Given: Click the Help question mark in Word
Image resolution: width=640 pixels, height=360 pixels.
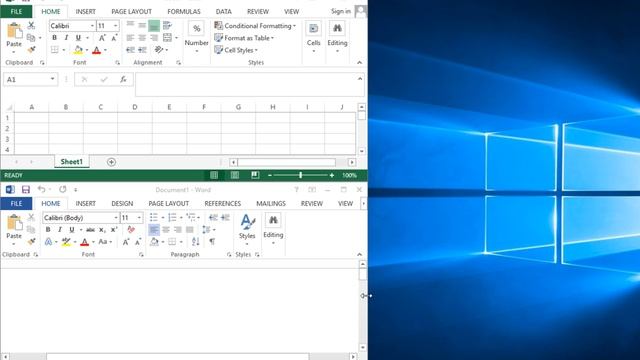Looking at the screenshot, I should pyautogui.click(x=297, y=189).
